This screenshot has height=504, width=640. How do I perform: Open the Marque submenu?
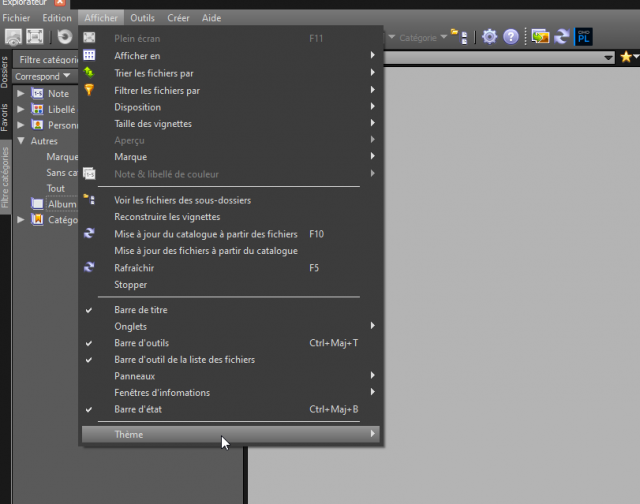pos(231,157)
